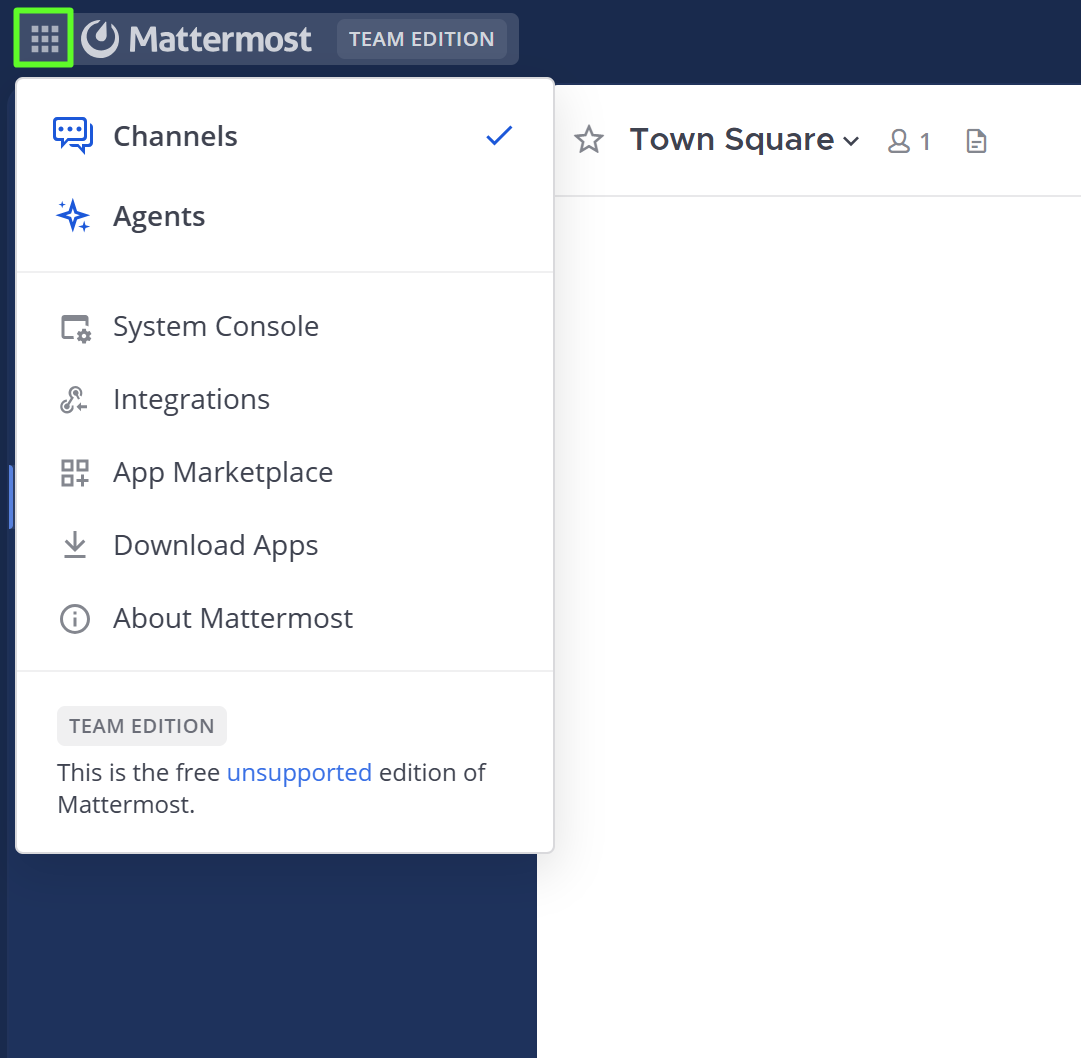Click the Download Apps arrow icon
Image resolution: width=1081 pixels, height=1058 pixels.
74,545
